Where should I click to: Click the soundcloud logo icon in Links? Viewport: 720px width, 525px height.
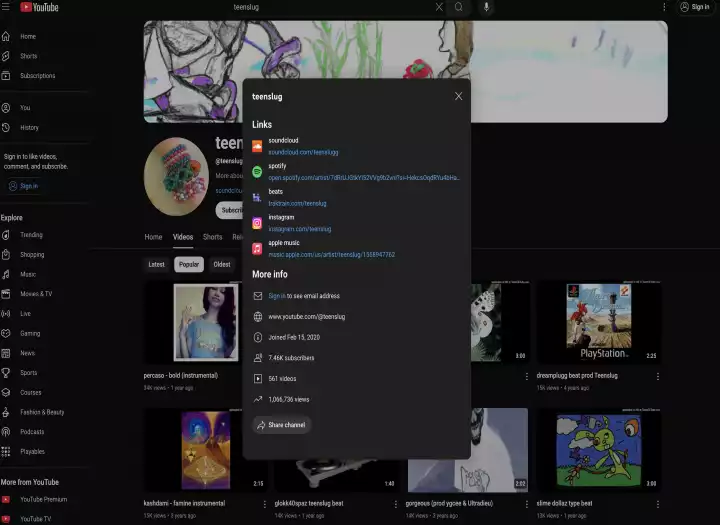coord(257,146)
